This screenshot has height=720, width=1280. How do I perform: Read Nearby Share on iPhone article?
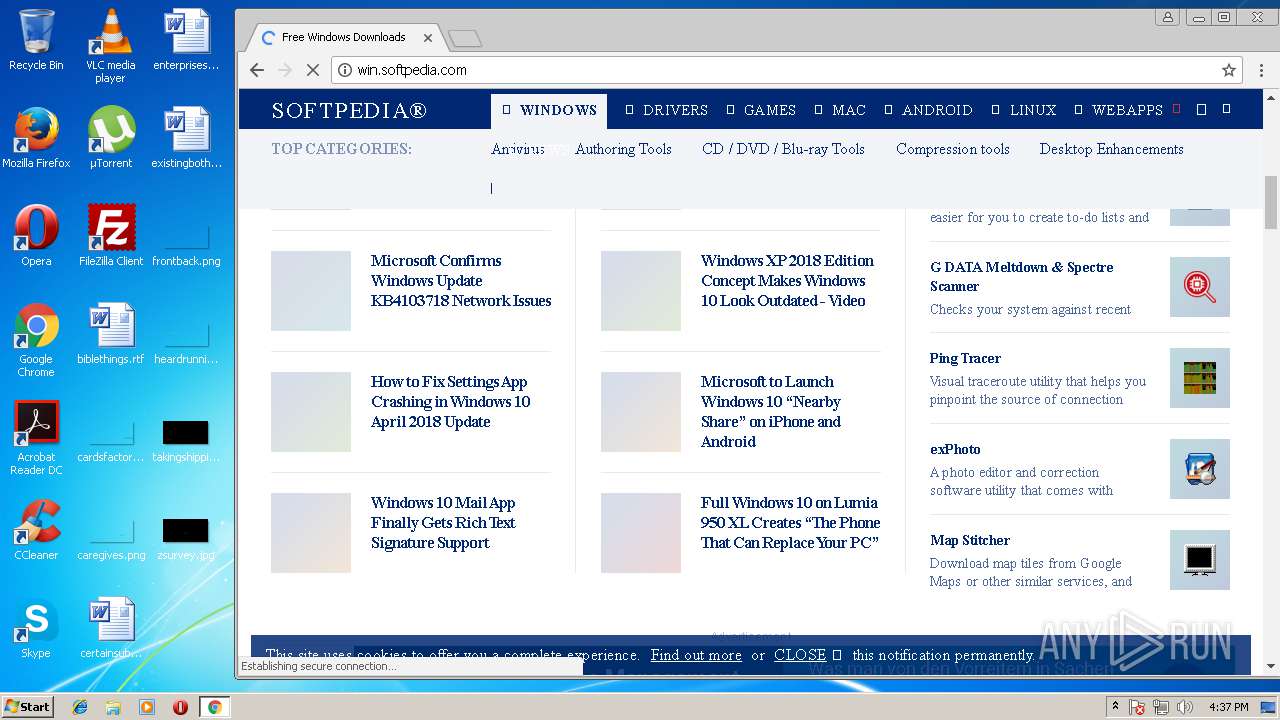(771, 412)
